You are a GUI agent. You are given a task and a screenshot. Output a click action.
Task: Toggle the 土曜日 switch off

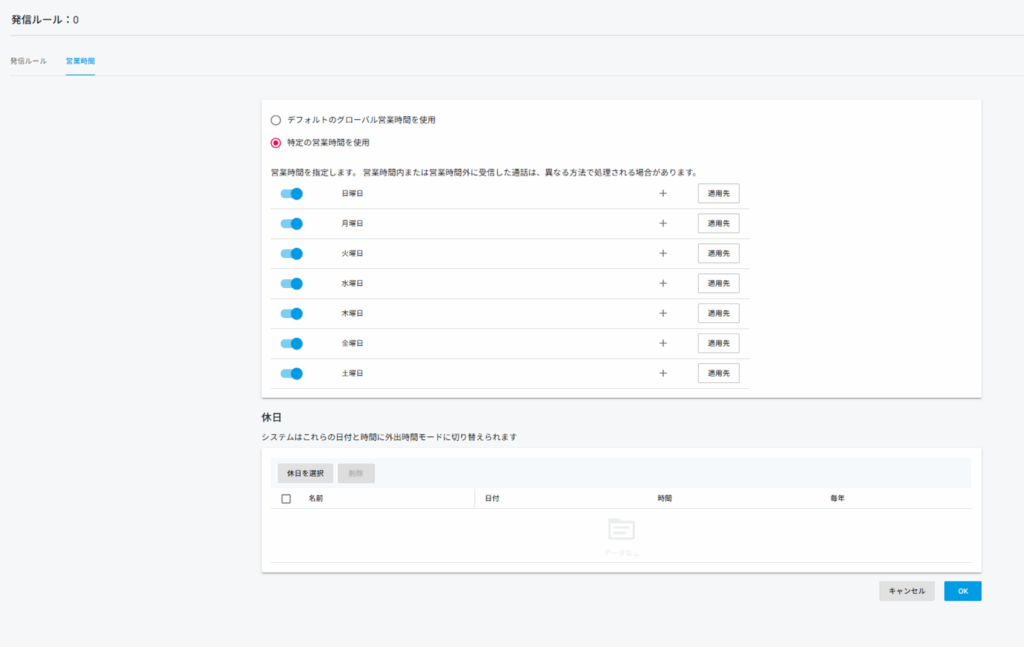tap(291, 374)
